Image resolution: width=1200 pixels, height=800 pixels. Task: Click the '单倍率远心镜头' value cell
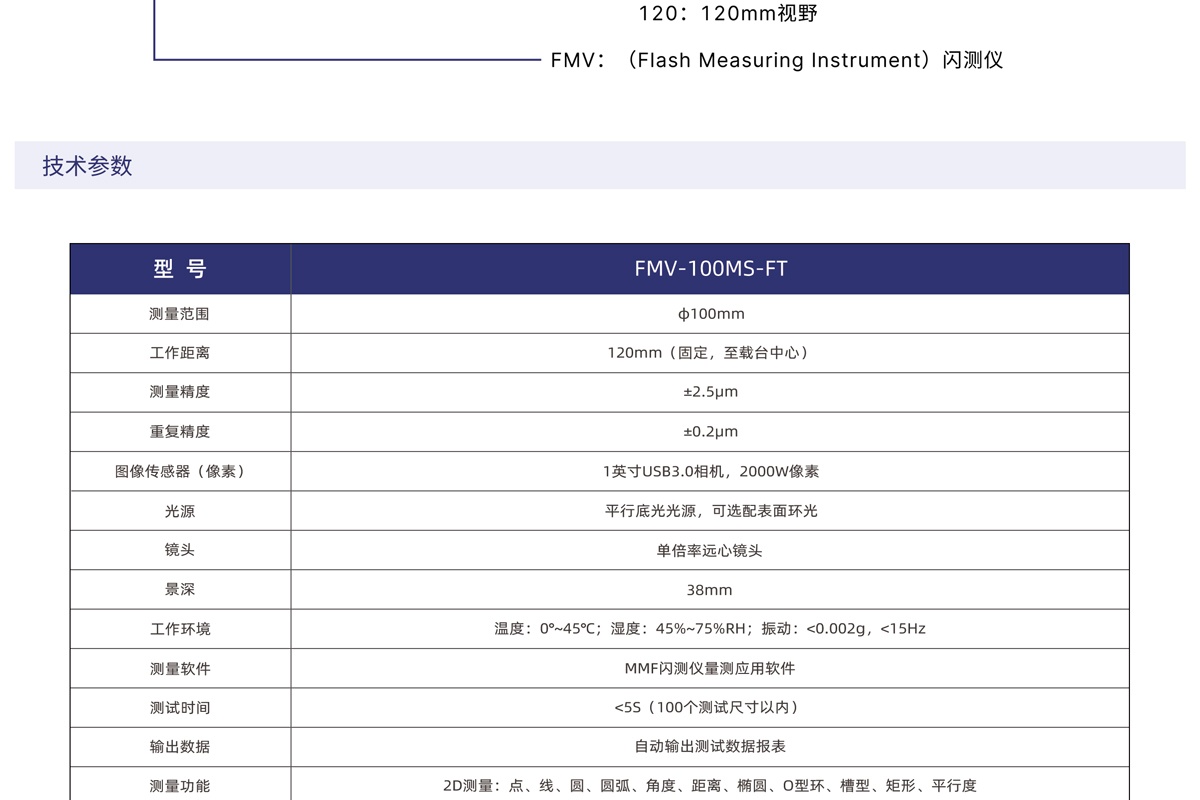pos(710,551)
